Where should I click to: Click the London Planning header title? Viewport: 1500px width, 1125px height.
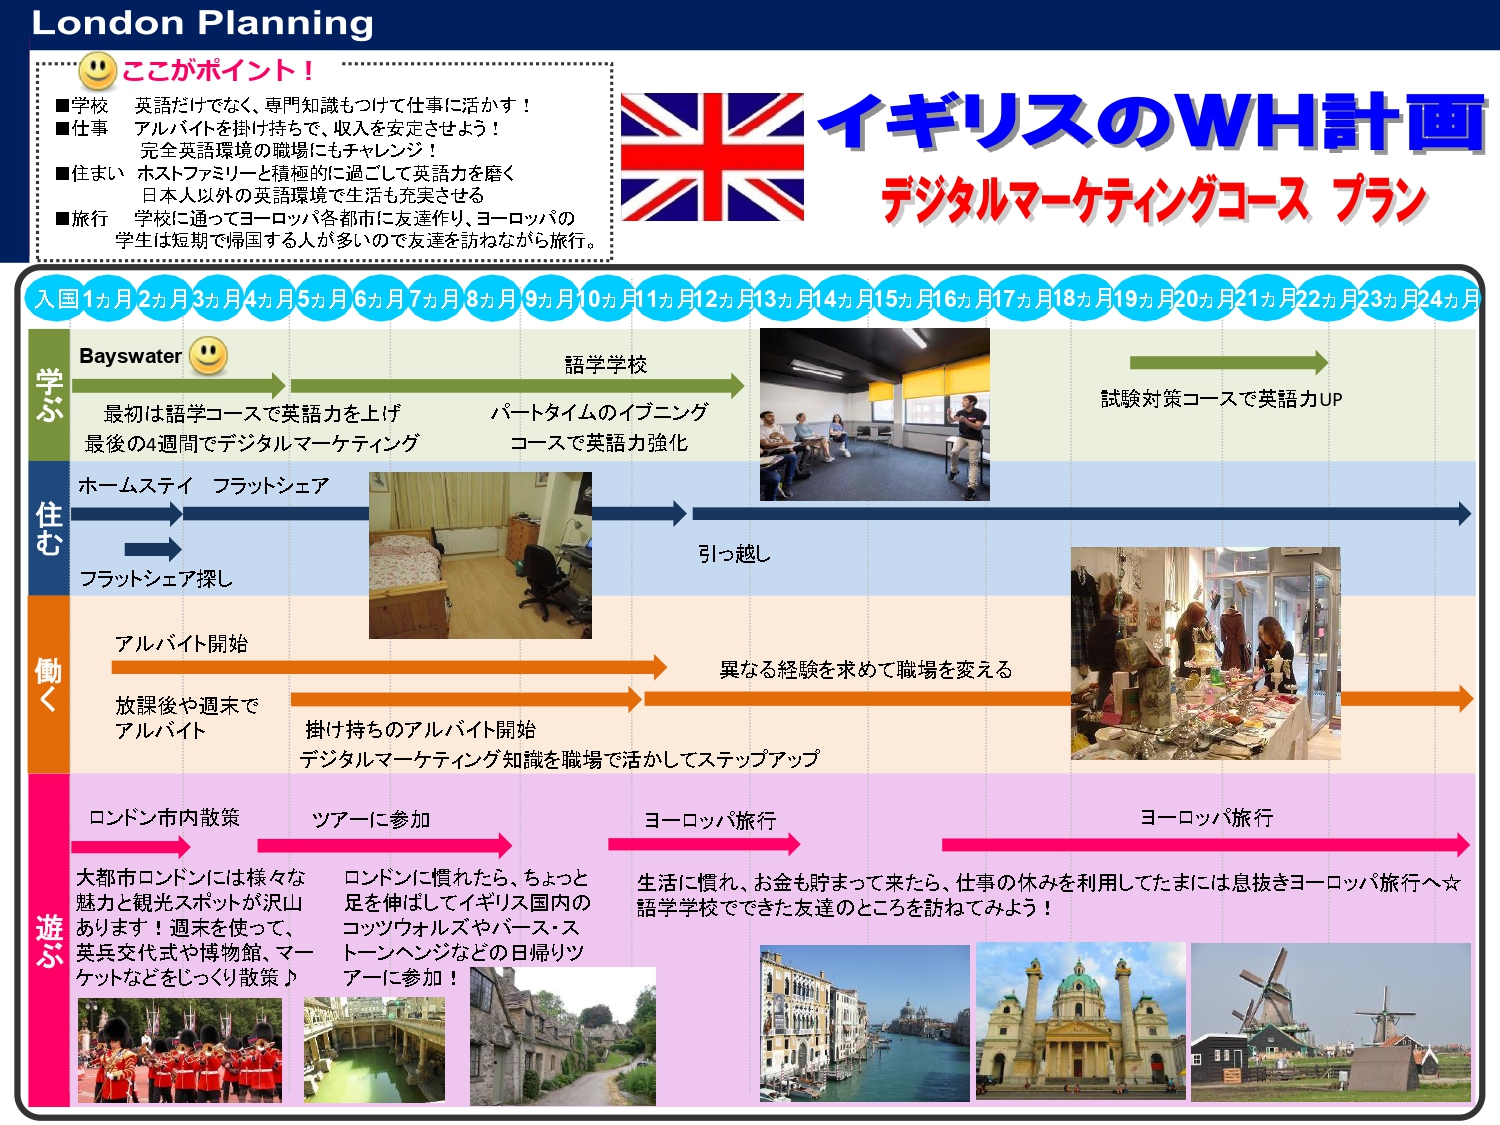pos(202,23)
